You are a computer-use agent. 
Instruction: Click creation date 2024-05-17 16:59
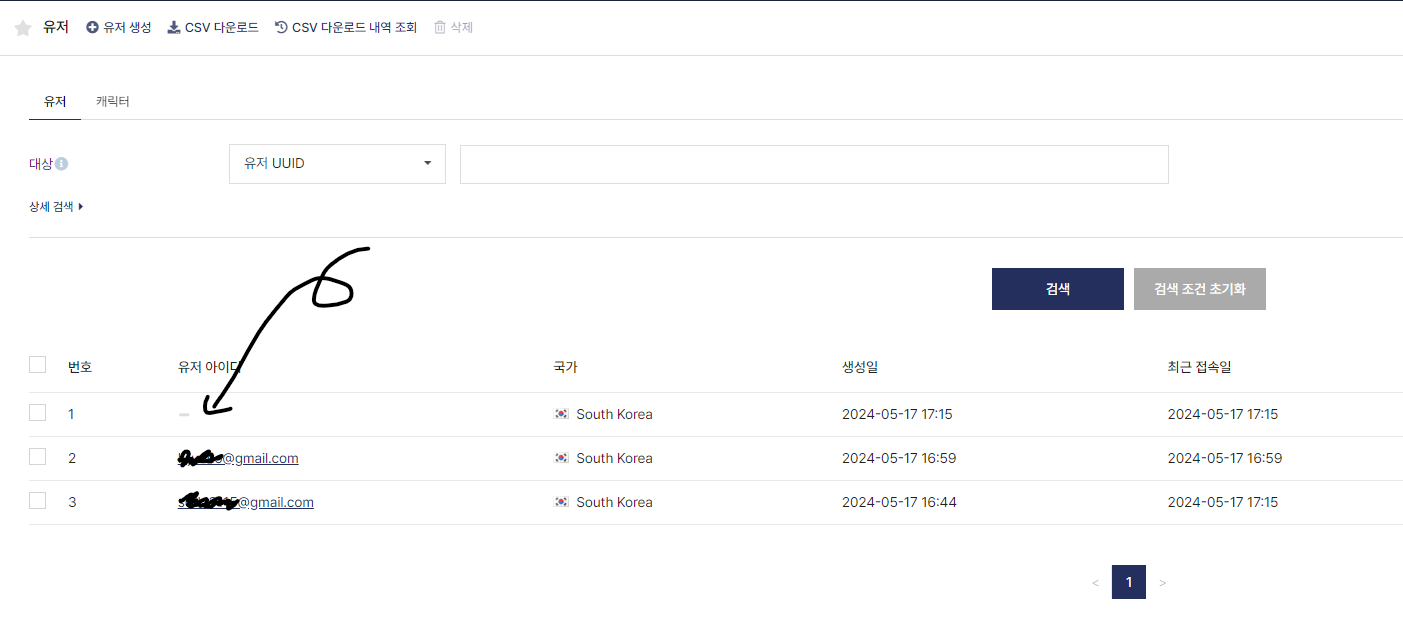897,458
